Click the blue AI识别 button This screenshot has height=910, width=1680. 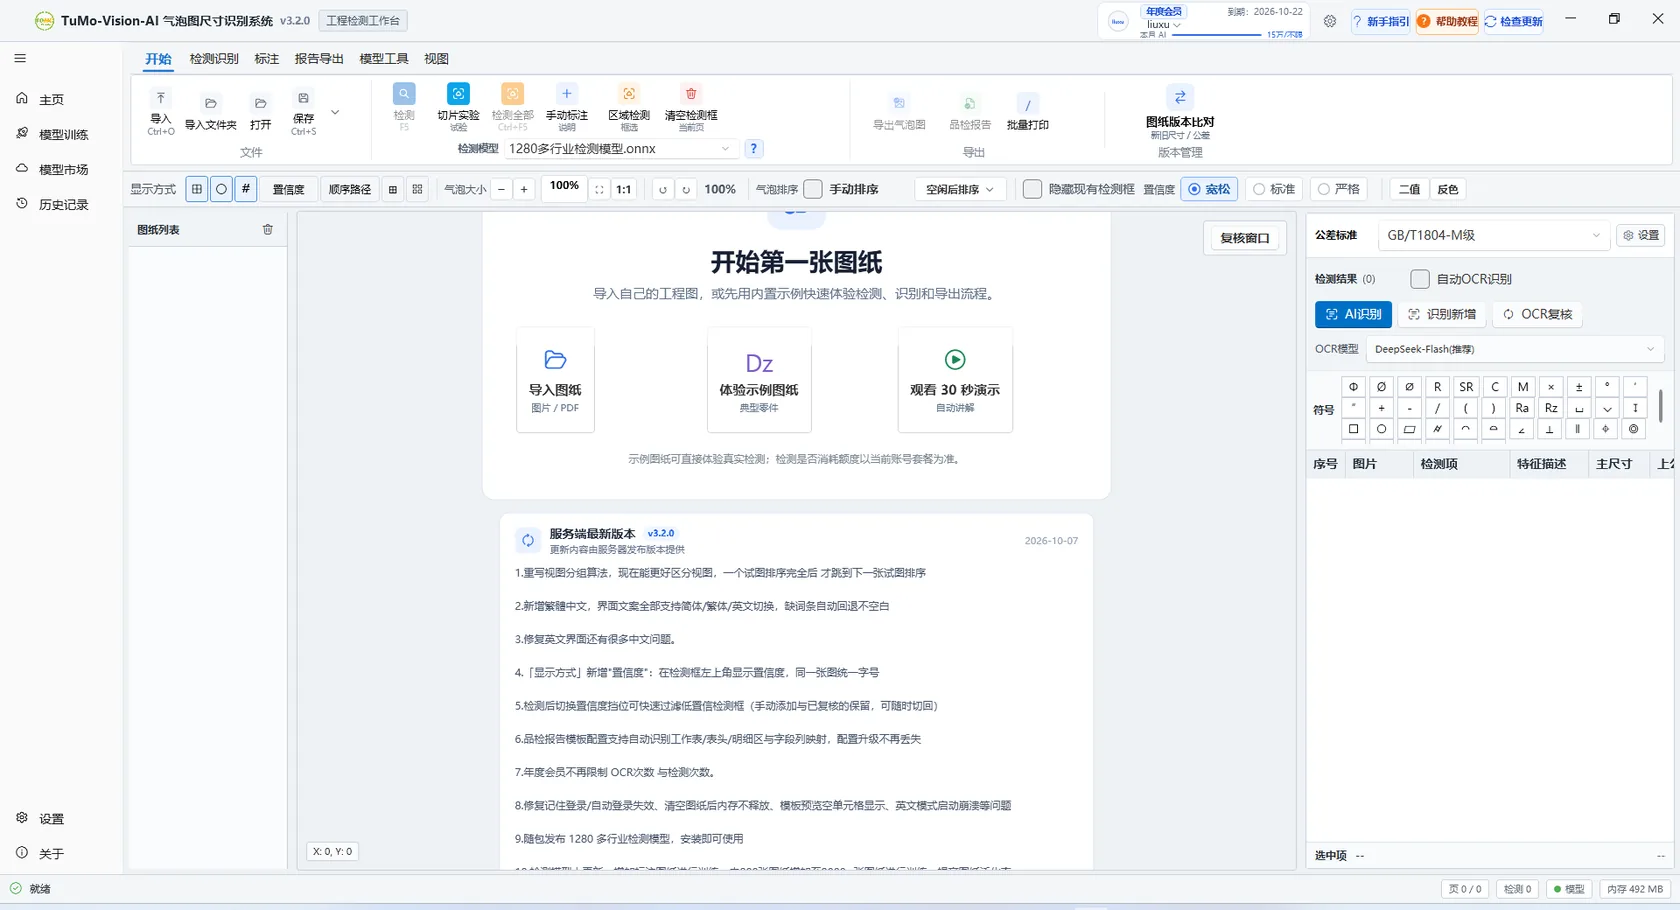point(1353,314)
